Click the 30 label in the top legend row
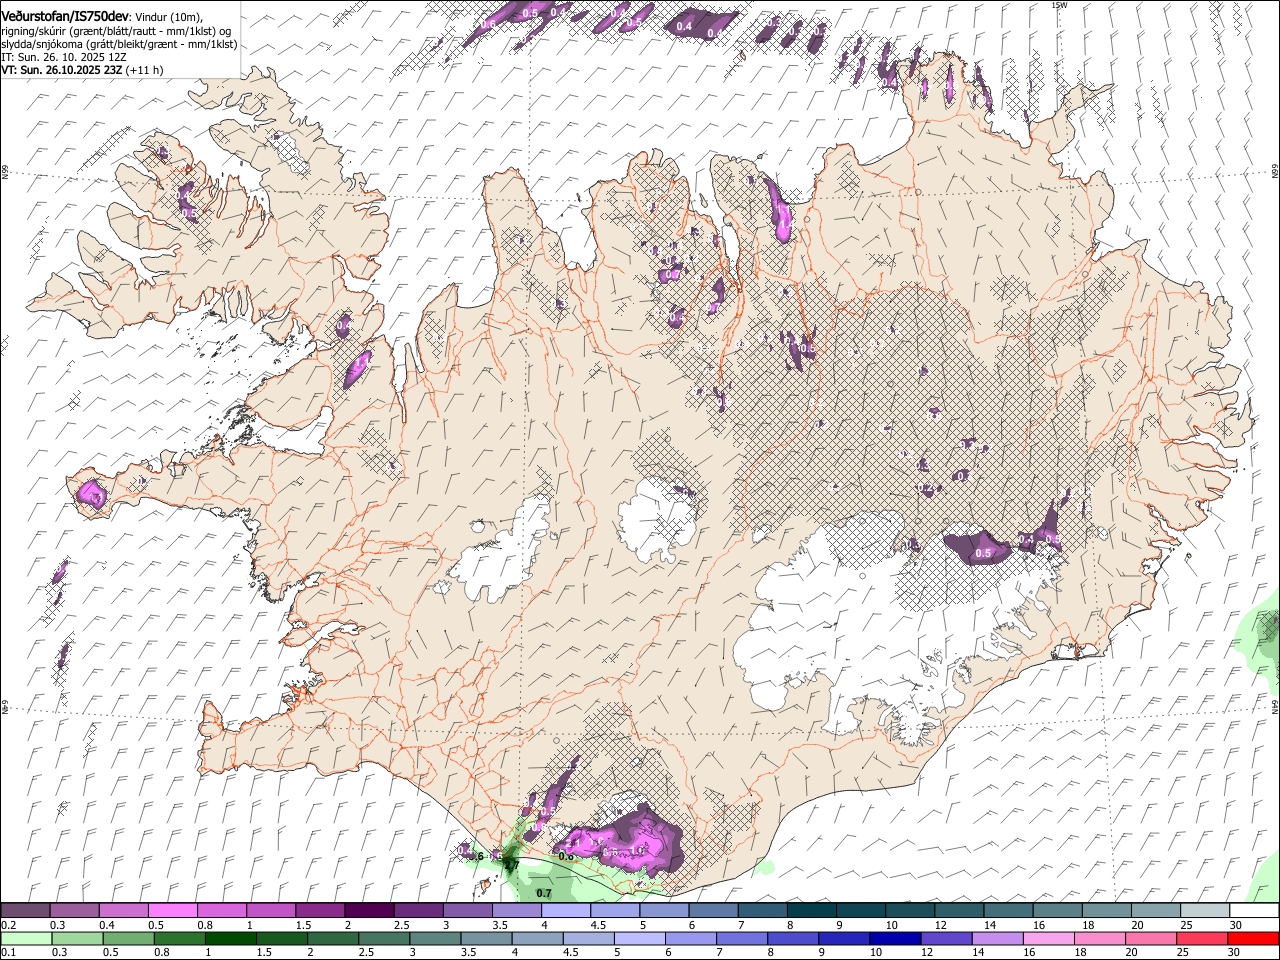This screenshot has width=1280, height=960. (x=1236, y=925)
